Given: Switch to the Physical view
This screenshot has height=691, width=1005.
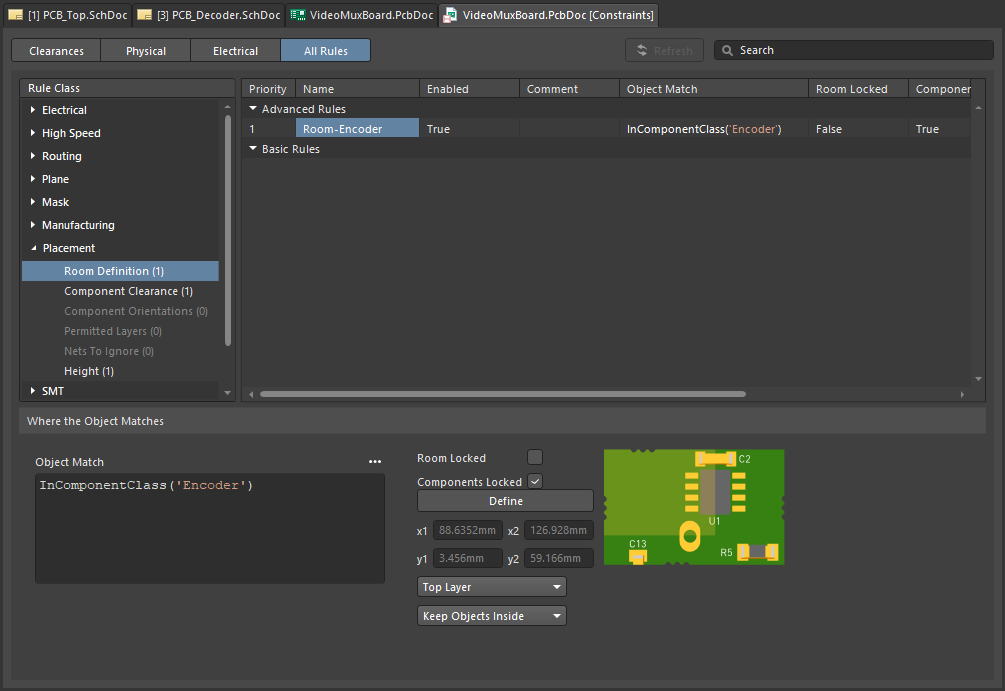Looking at the screenshot, I should [x=145, y=51].
